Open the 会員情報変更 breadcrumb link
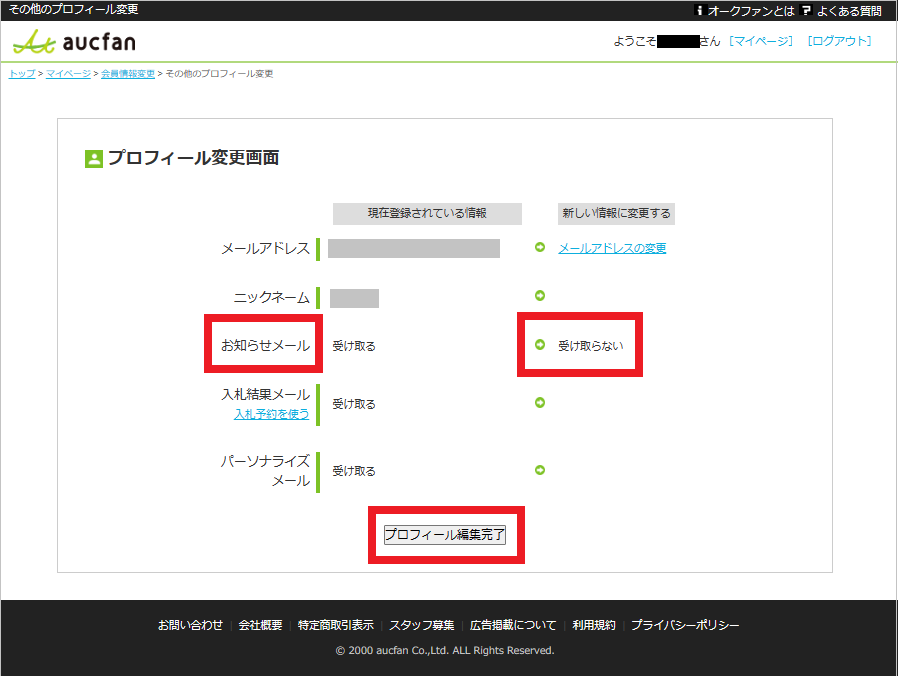This screenshot has height=676, width=898. pyautogui.click(x=128, y=74)
